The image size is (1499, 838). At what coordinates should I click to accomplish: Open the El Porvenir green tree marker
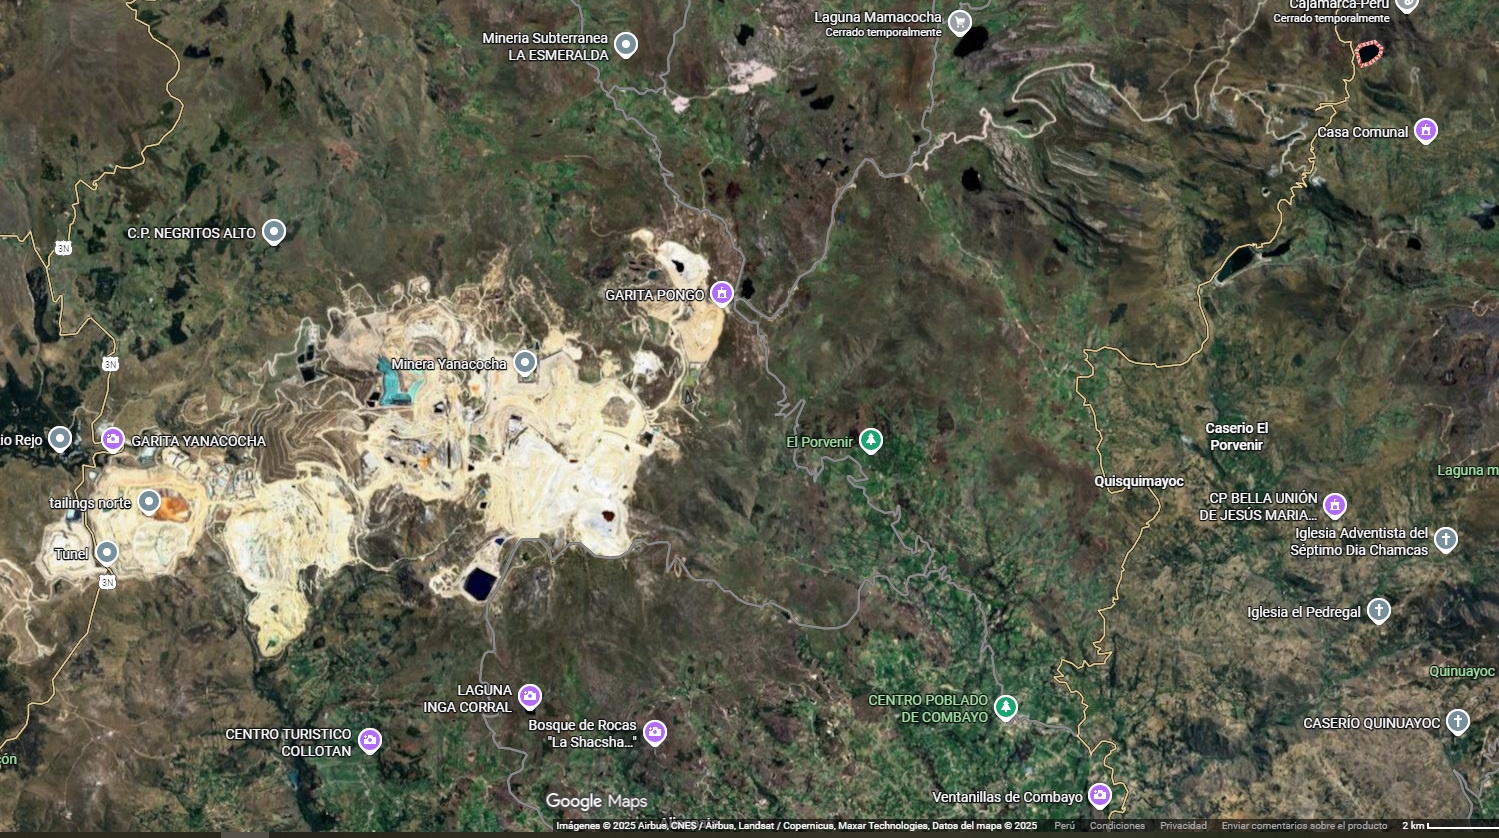point(871,440)
